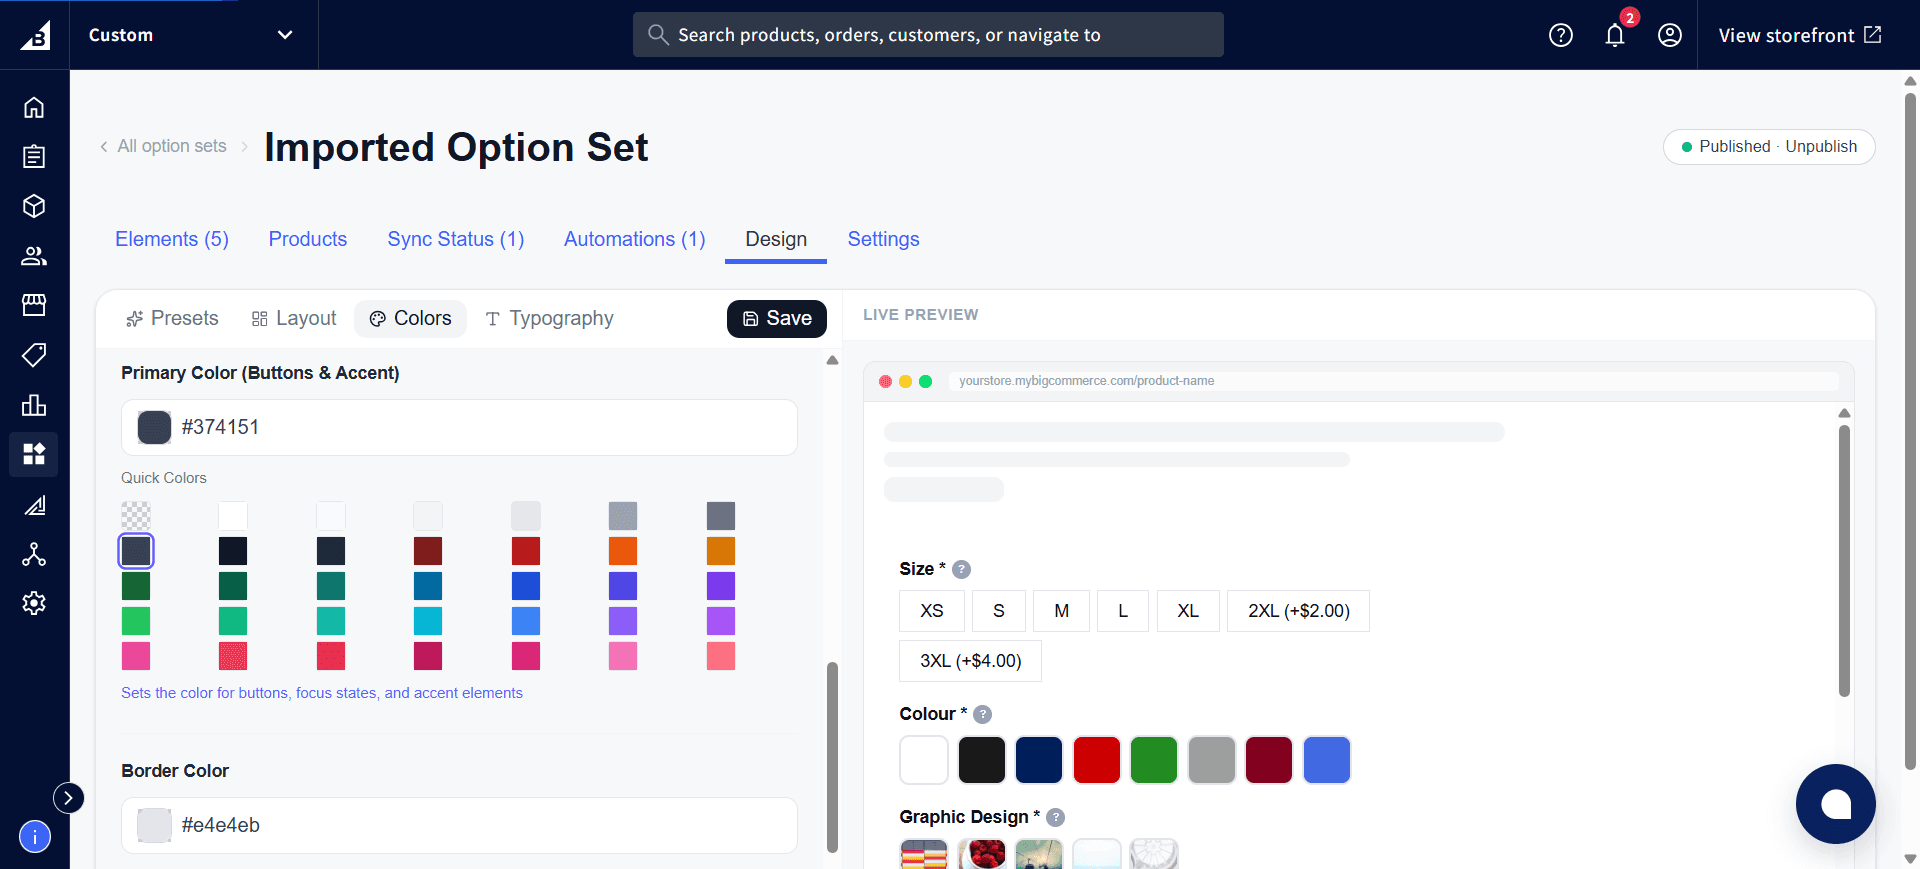
Task: Open the Apps grid icon in sidebar
Action: point(34,454)
